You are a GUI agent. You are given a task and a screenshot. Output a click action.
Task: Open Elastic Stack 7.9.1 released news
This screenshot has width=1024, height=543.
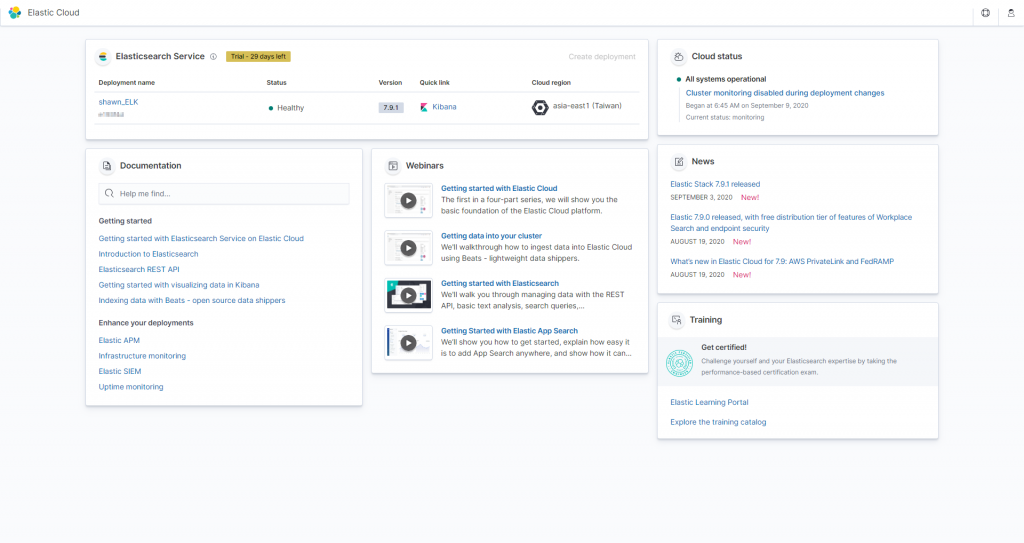click(715, 184)
